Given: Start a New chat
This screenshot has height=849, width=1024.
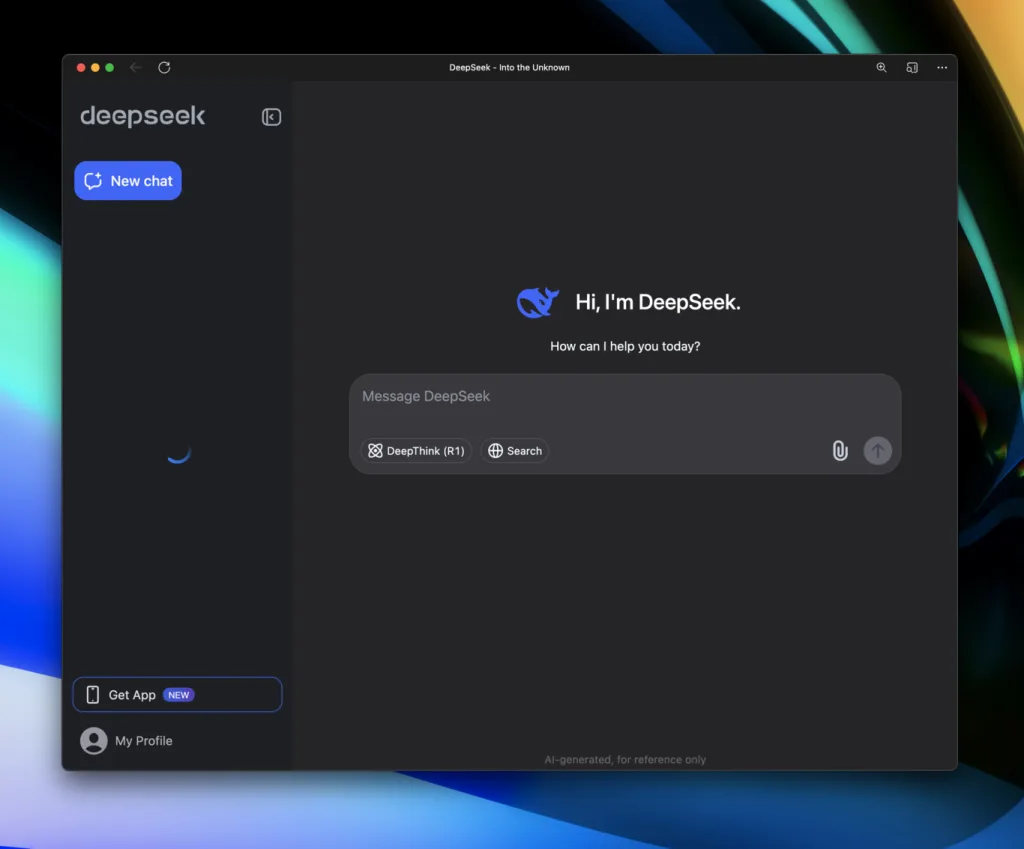Looking at the screenshot, I should point(128,181).
